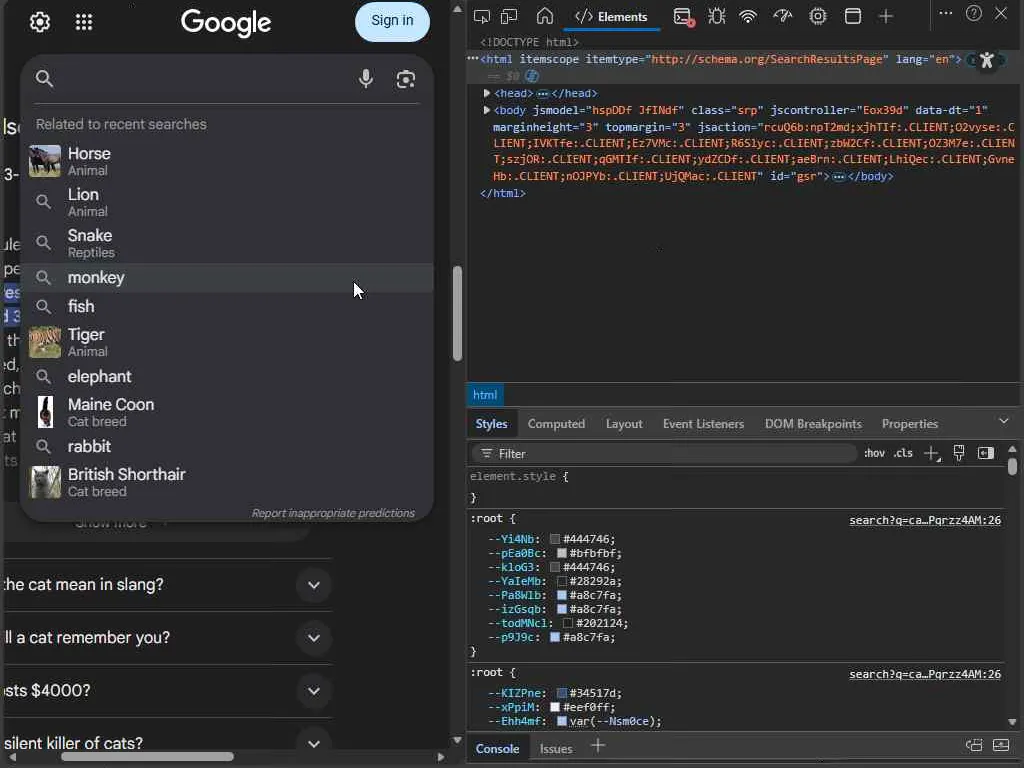Expand the collapsed head contents ellipsis
The image size is (1024, 768).
[542, 94]
